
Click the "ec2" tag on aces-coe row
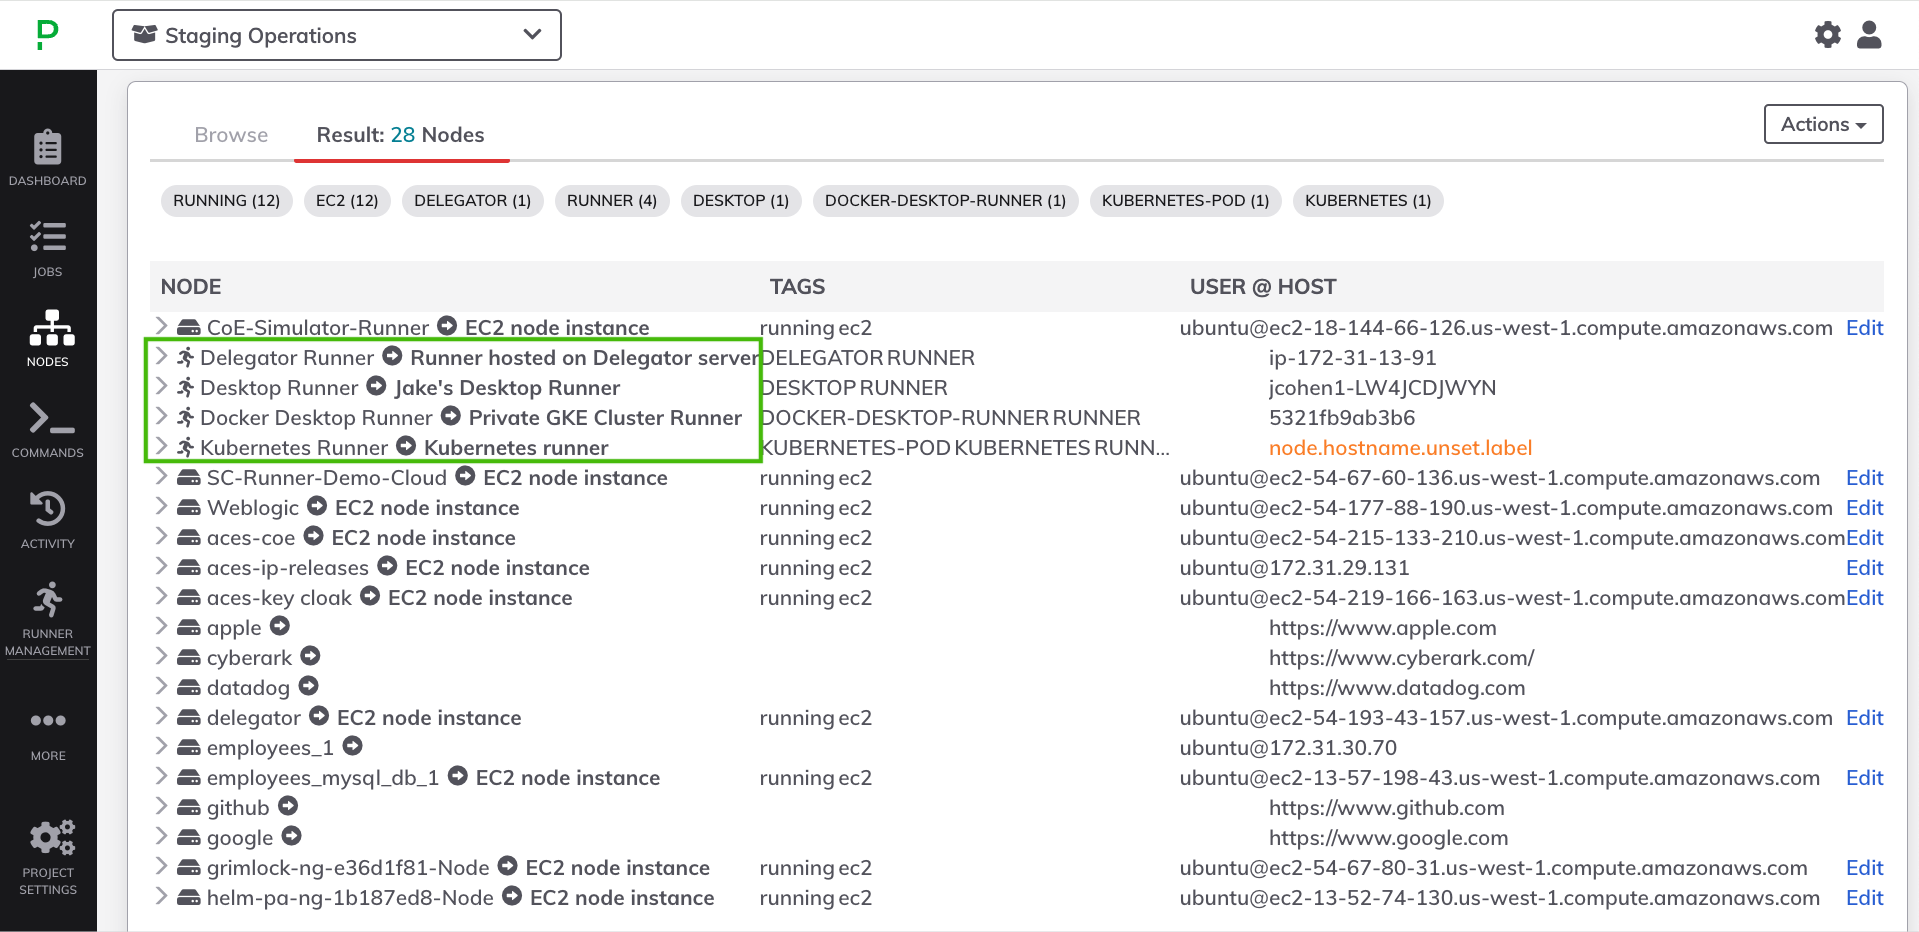click(x=855, y=538)
